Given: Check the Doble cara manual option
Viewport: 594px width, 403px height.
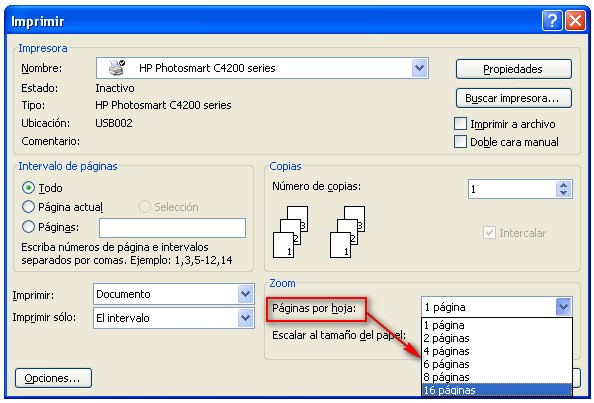Looking at the screenshot, I should pyautogui.click(x=460, y=142).
